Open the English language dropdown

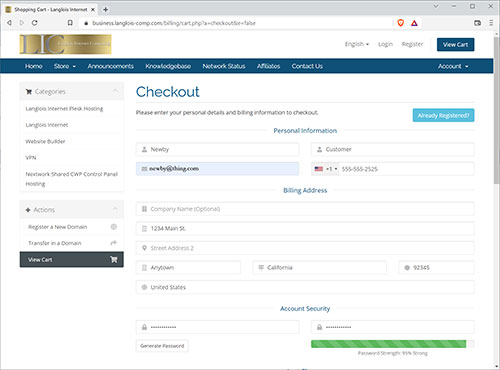pos(357,44)
